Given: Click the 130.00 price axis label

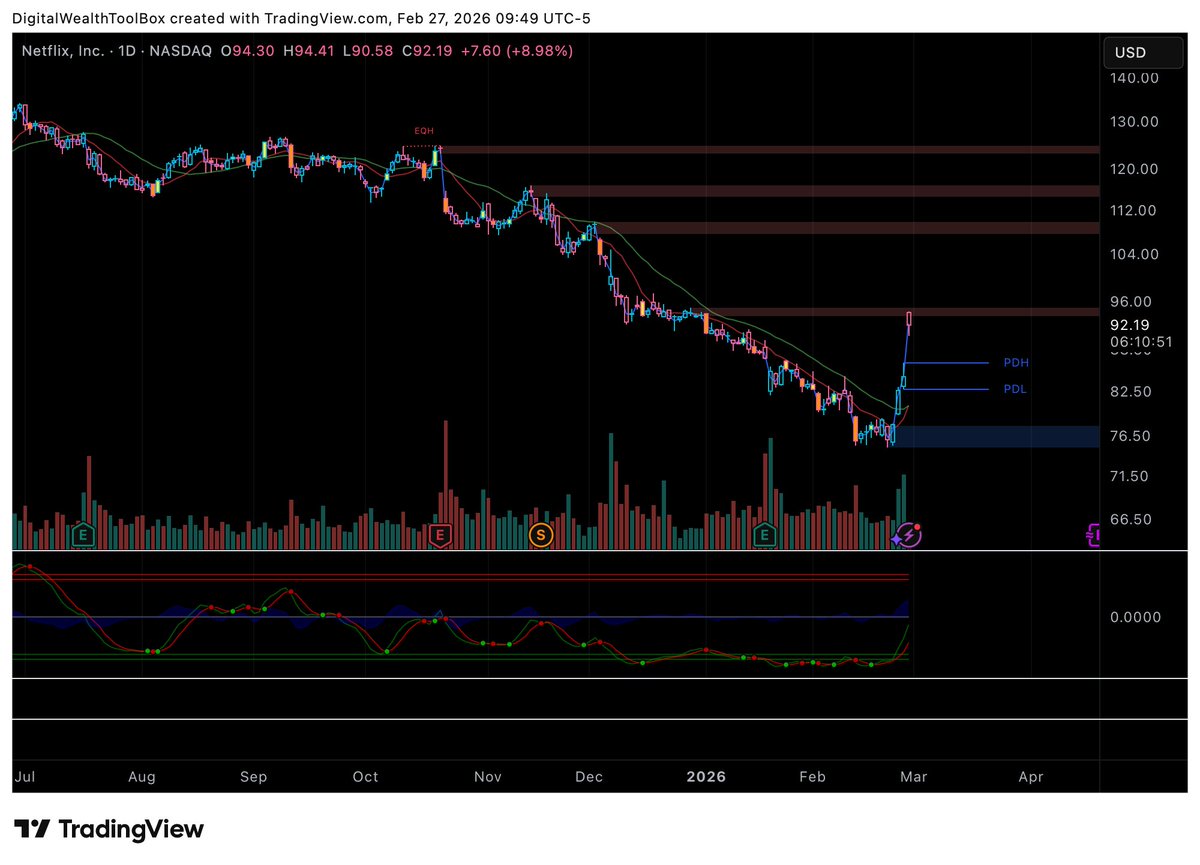Looking at the screenshot, I should coord(1134,122).
